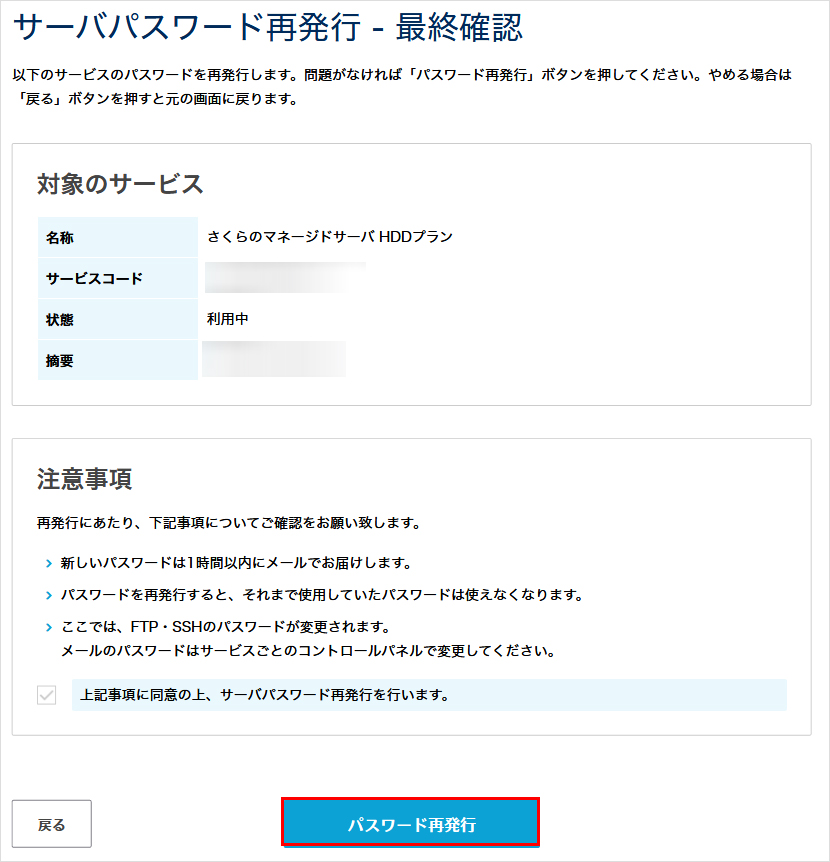Click arrow bullet beside 新しいパスワードは1時間以内 notice

[48, 564]
